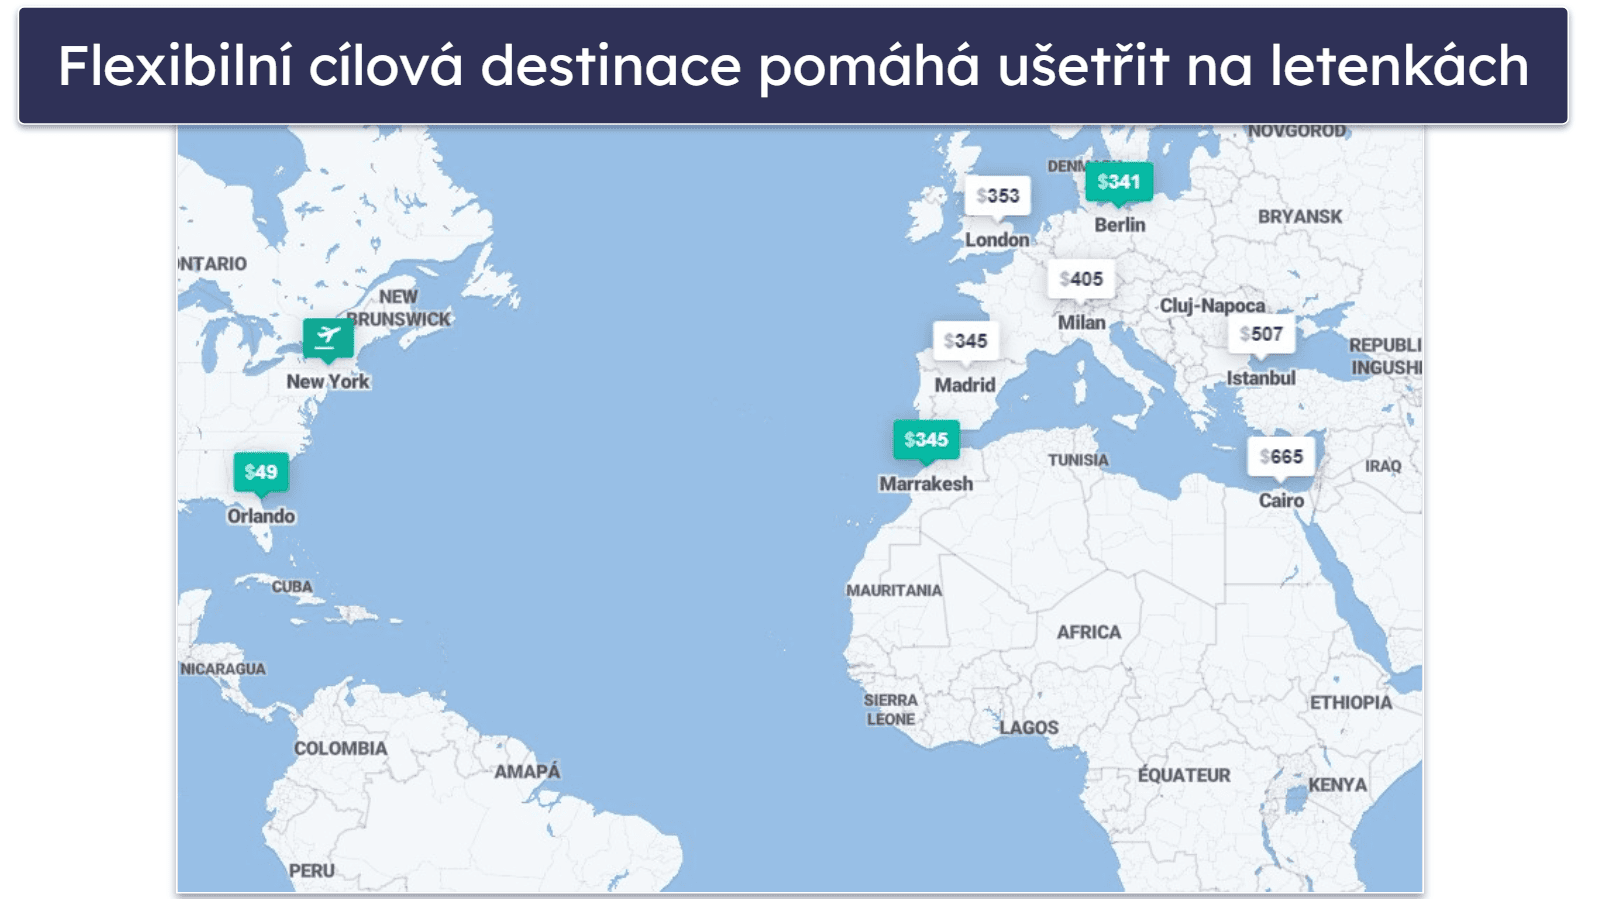Click the CUBA map label

292,587
